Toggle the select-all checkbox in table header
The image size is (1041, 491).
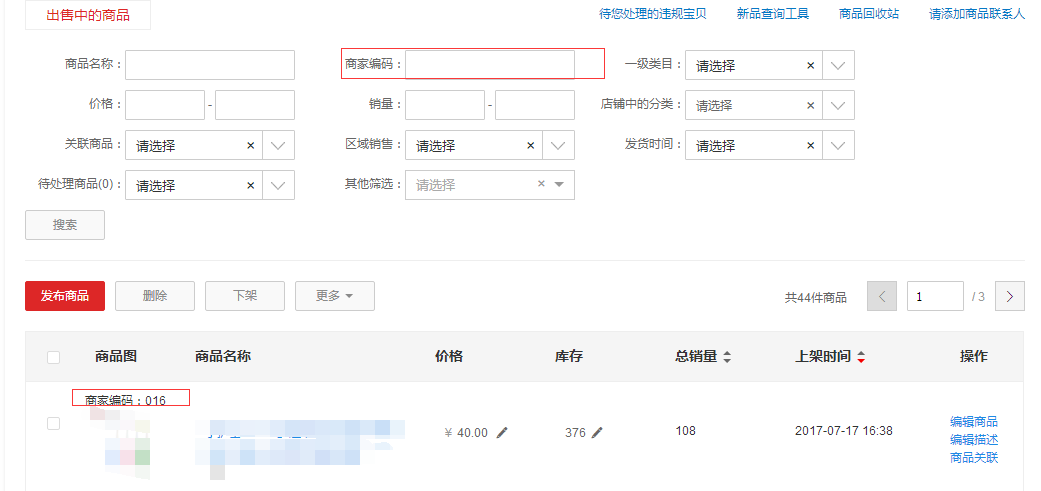(x=54, y=357)
